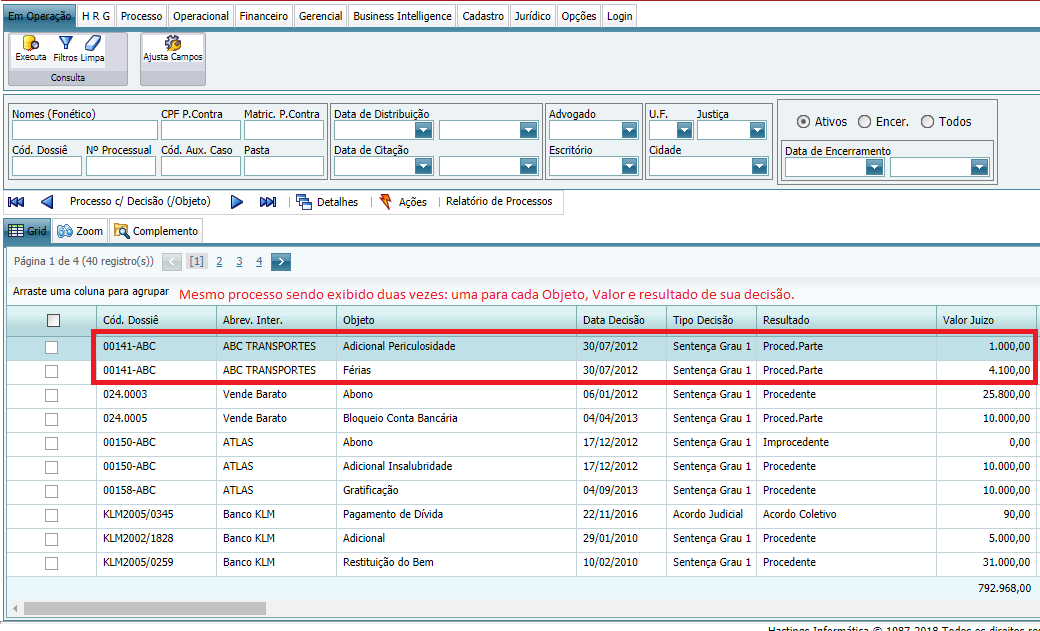Go to page 3 of results

239,261
